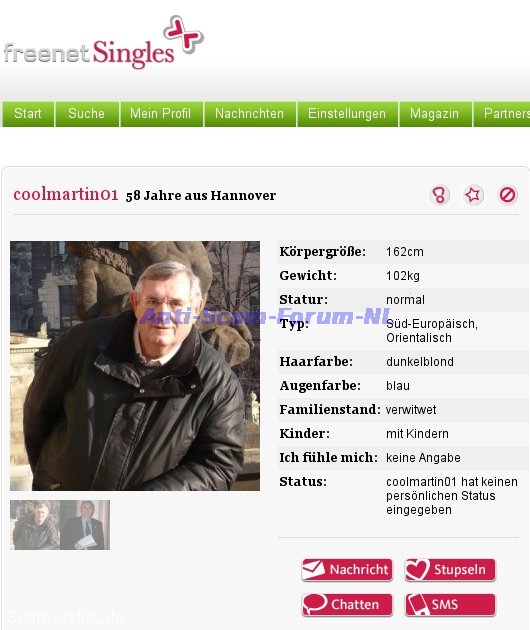This screenshot has width=530, height=630.
Task: Select the second thumbnail of man in suit
Action: pyautogui.click(x=85, y=525)
